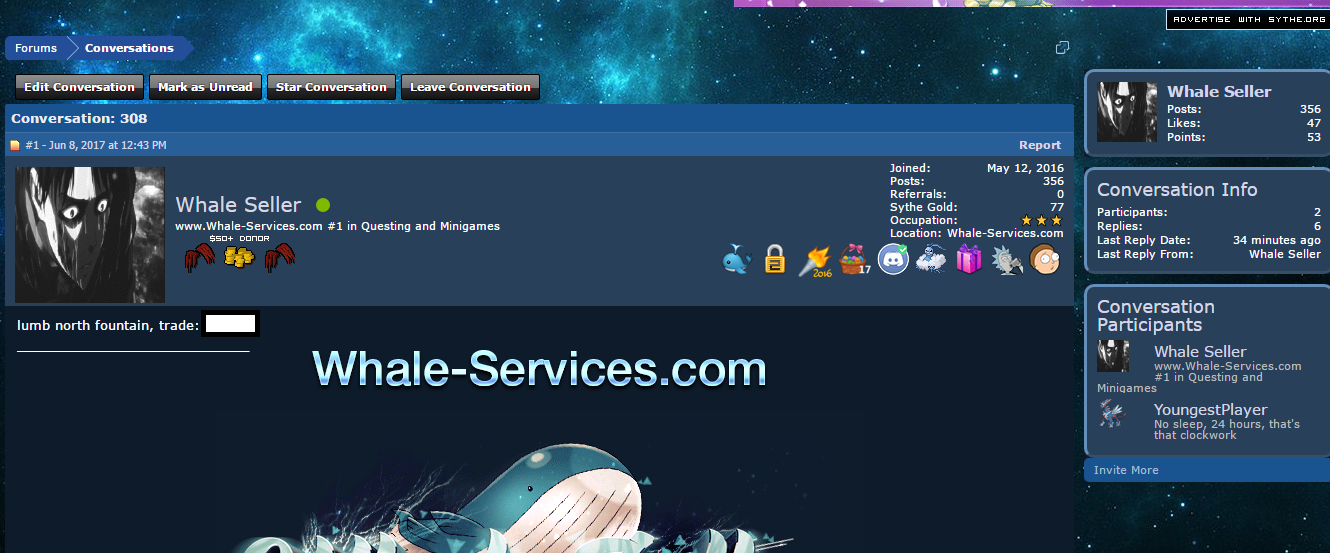Click the Whale-Services.com signature banner

pos(539,369)
